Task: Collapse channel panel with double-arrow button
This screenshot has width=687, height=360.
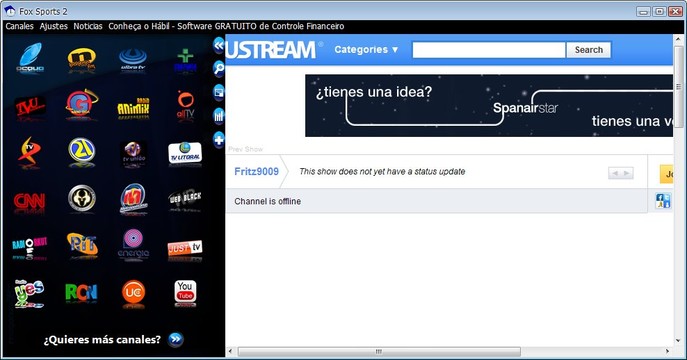Action: (x=219, y=45)
